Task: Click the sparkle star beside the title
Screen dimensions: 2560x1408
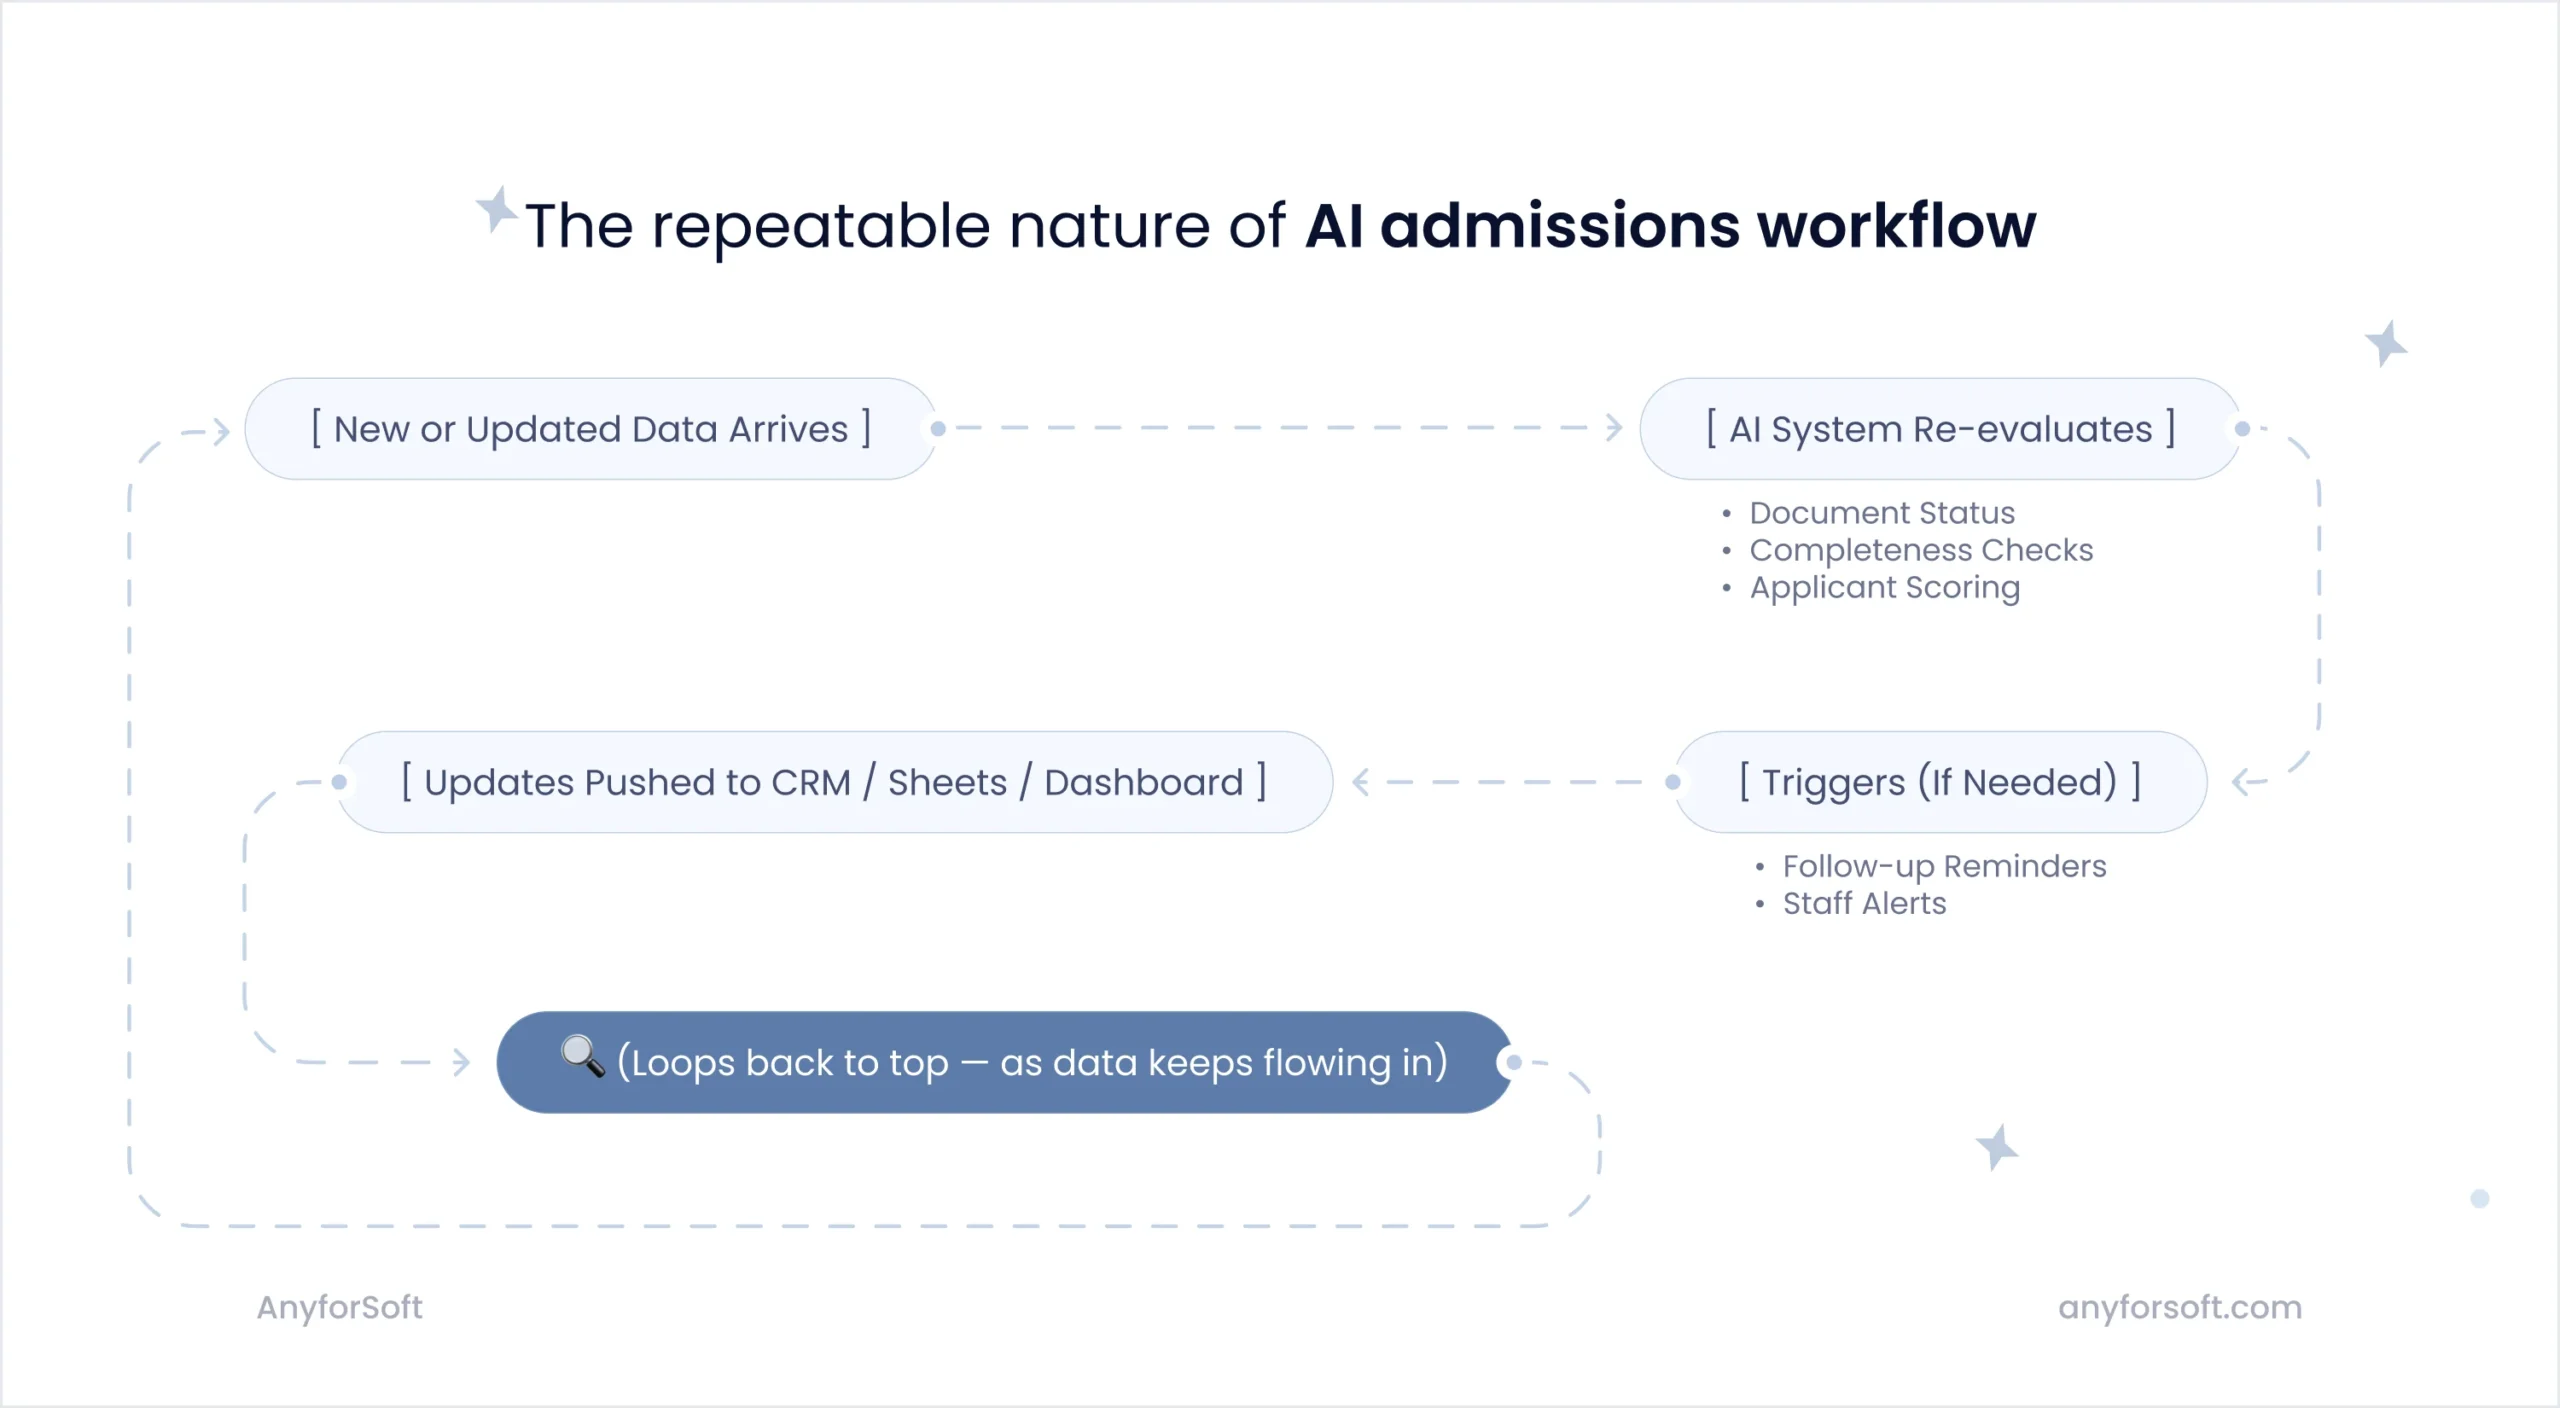Action: tap(496, 210)
